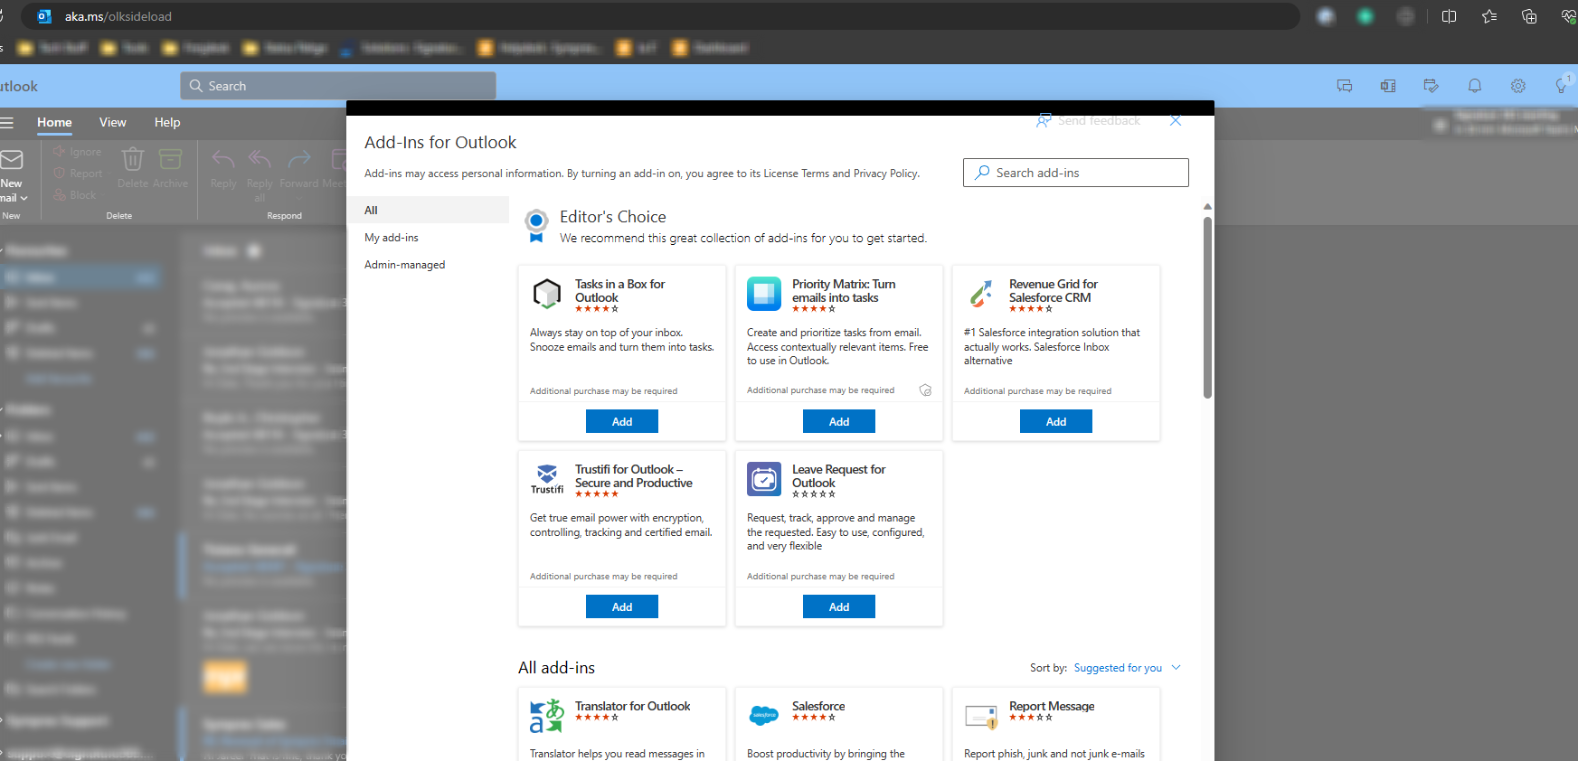Open Trustifi for Outlook card title
Screen dimensions: 1578x761
[x=634, y=476]
